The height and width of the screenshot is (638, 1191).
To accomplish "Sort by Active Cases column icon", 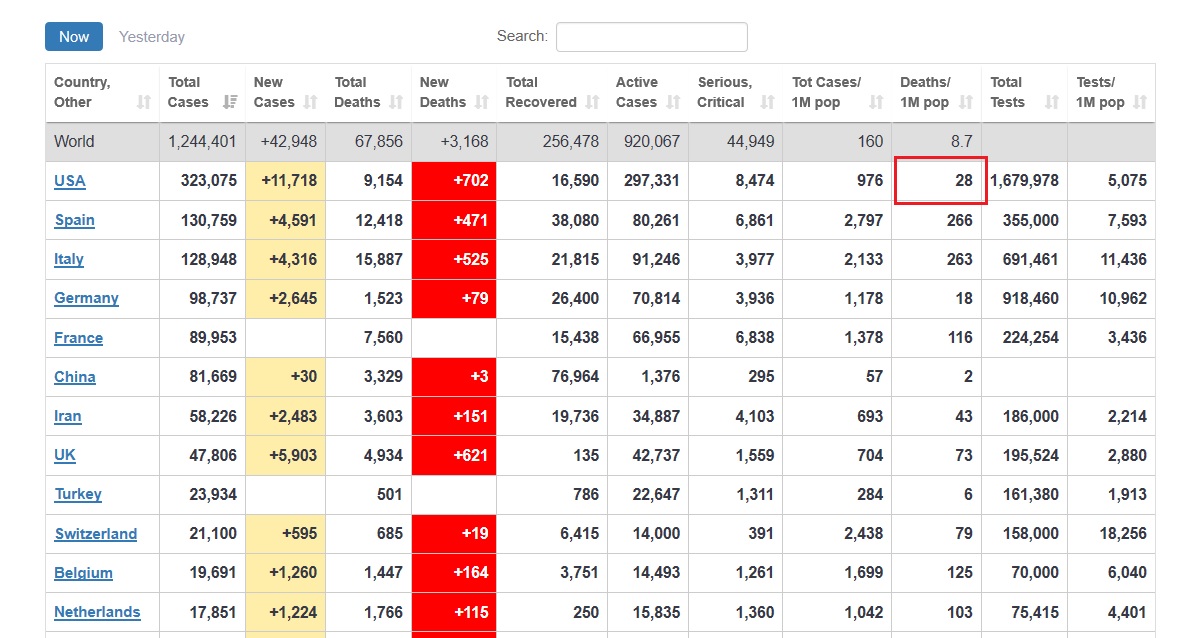I will pyautogui.click(x=673, y=102).
